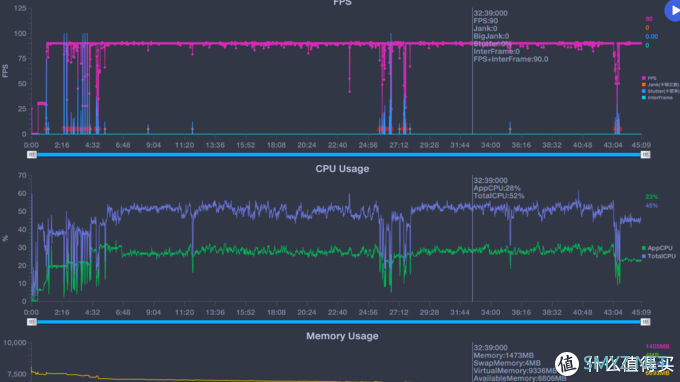Click the Jank:0 tooltip line

[x=485, y=29]
